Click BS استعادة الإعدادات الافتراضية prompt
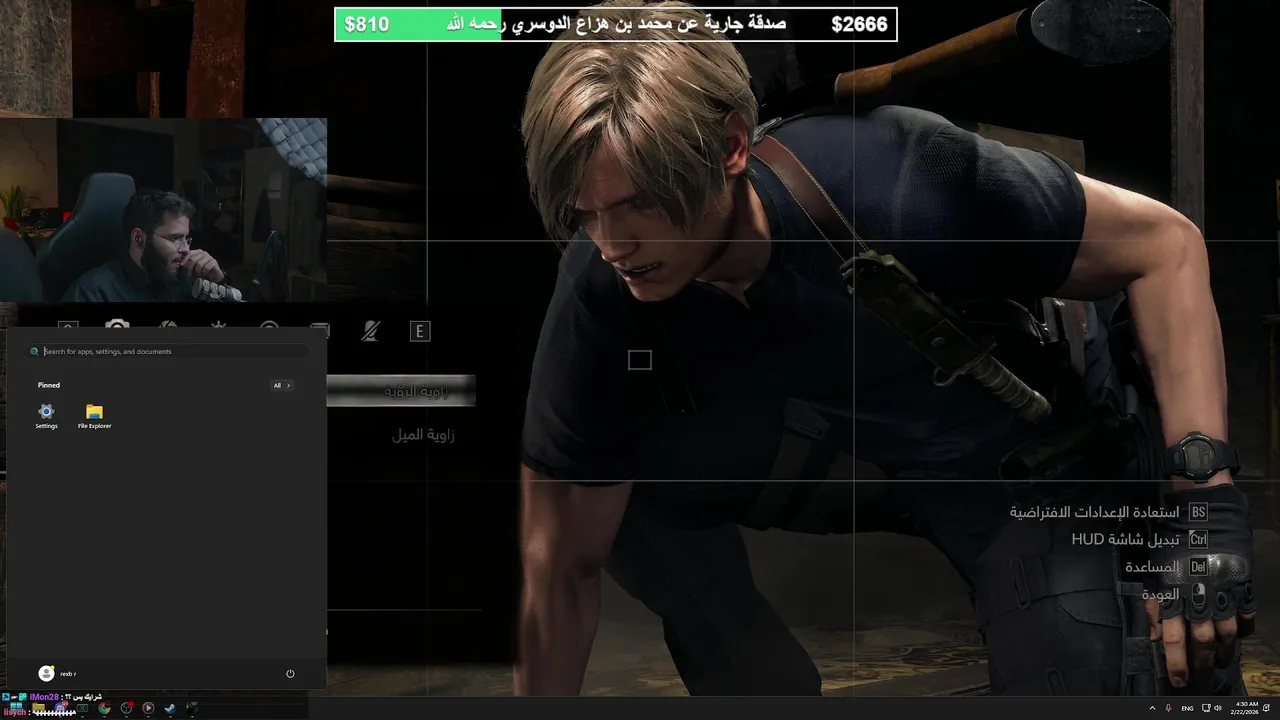 (x=1108, y=512)
